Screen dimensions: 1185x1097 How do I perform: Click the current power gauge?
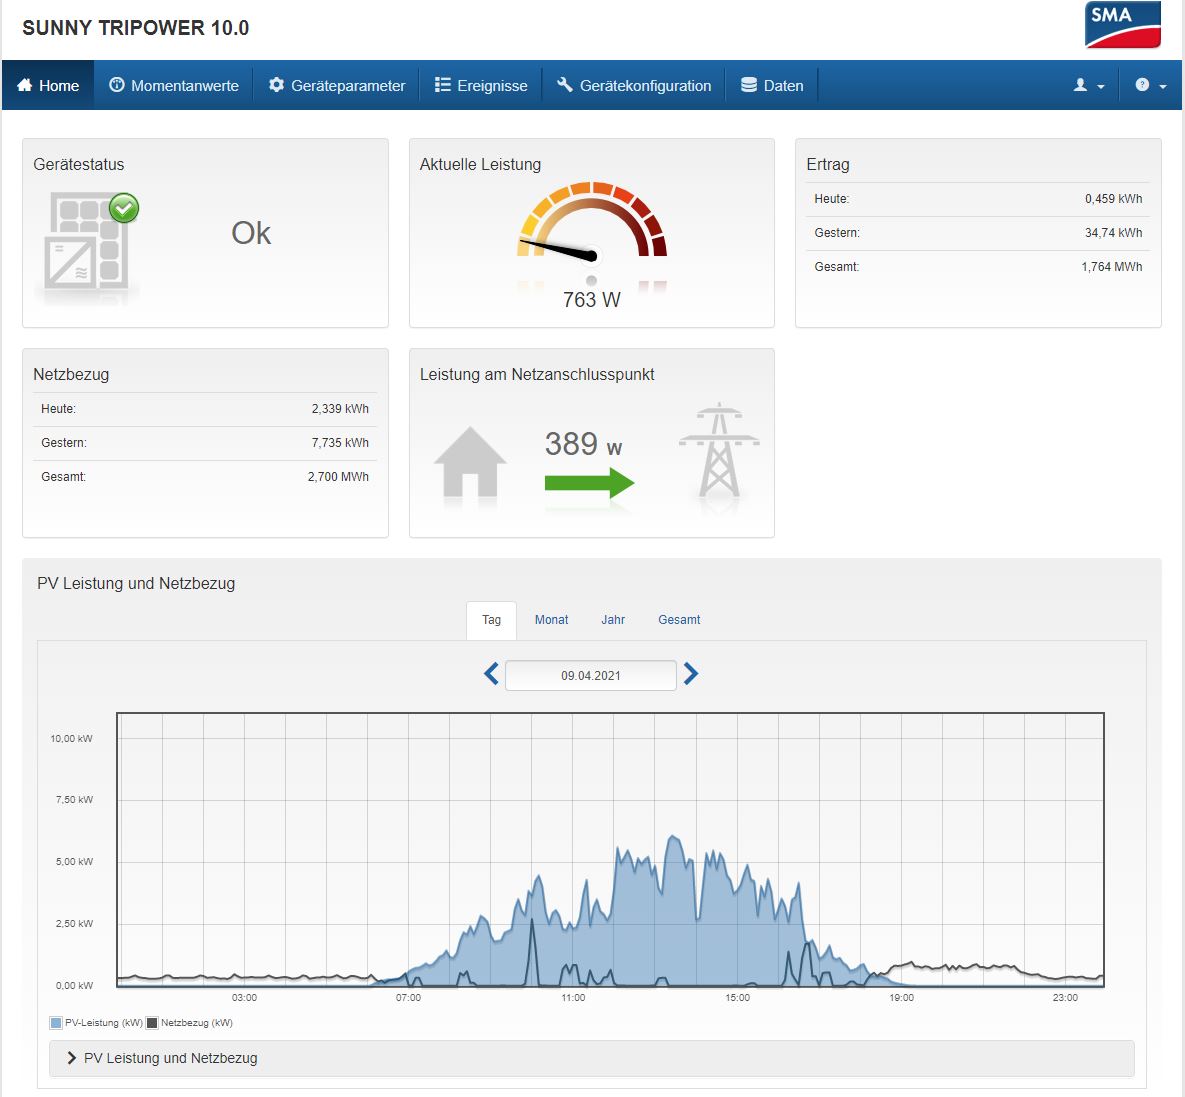click(x=591, y=232)
